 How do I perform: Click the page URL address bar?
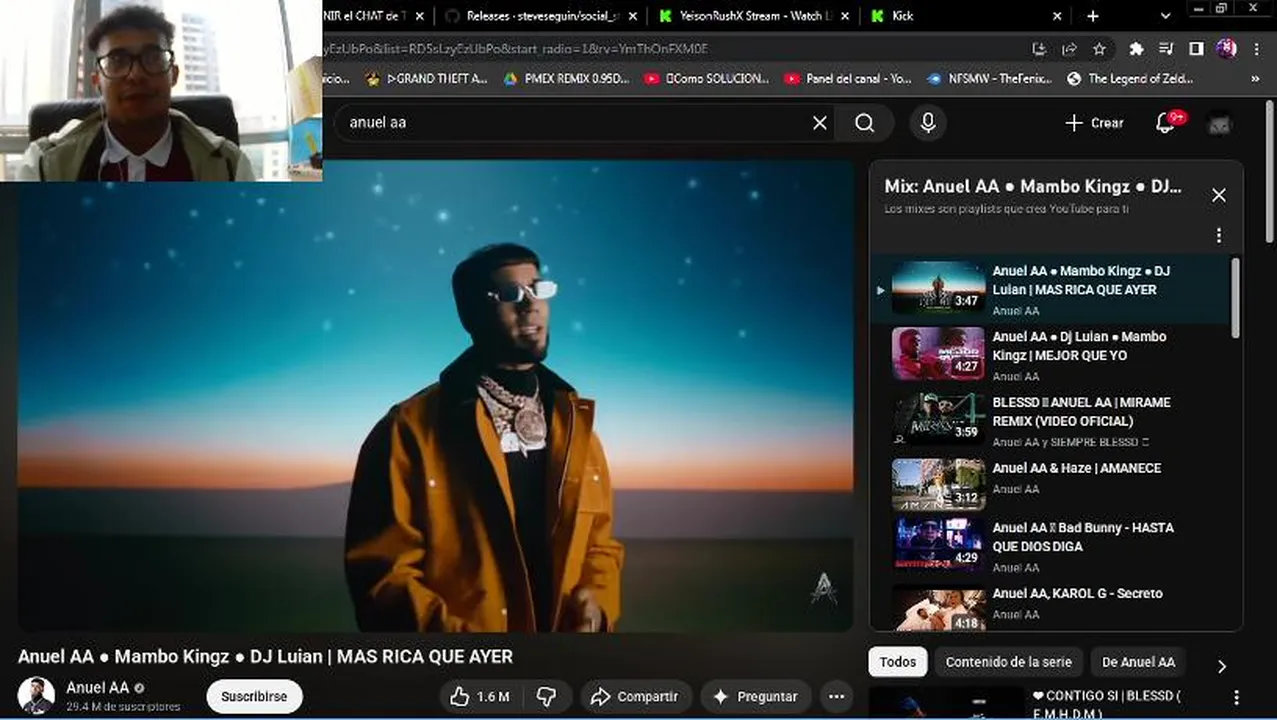(670, 49)
